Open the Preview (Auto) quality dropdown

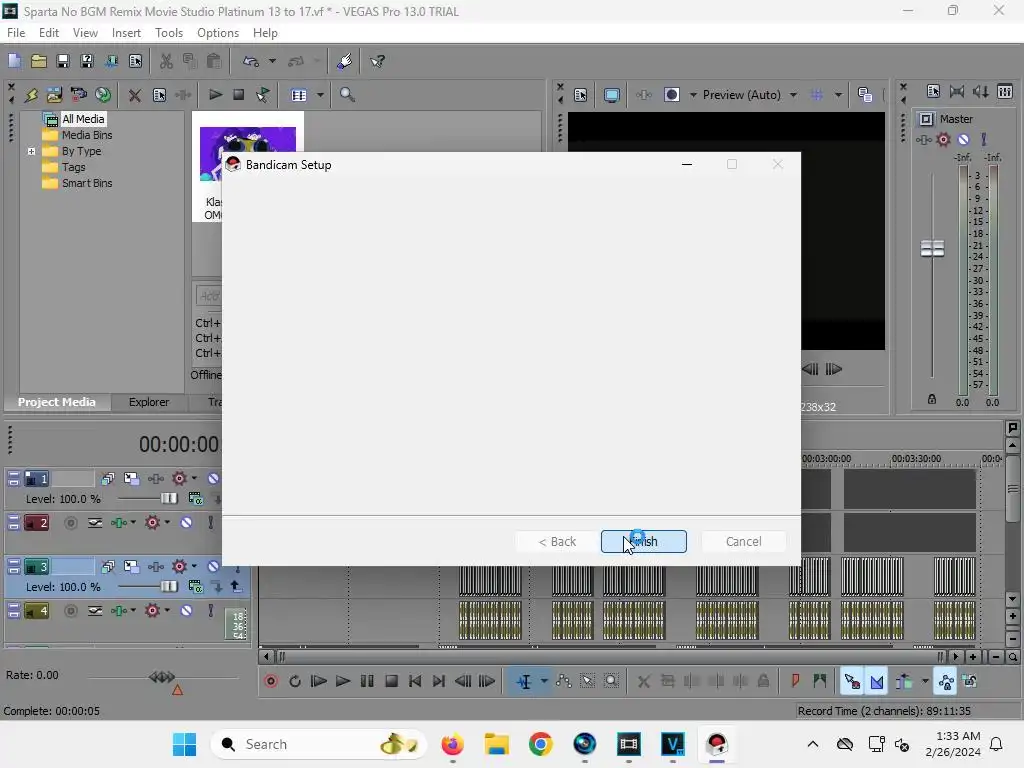pyautogui.click(x=793, y=95)
